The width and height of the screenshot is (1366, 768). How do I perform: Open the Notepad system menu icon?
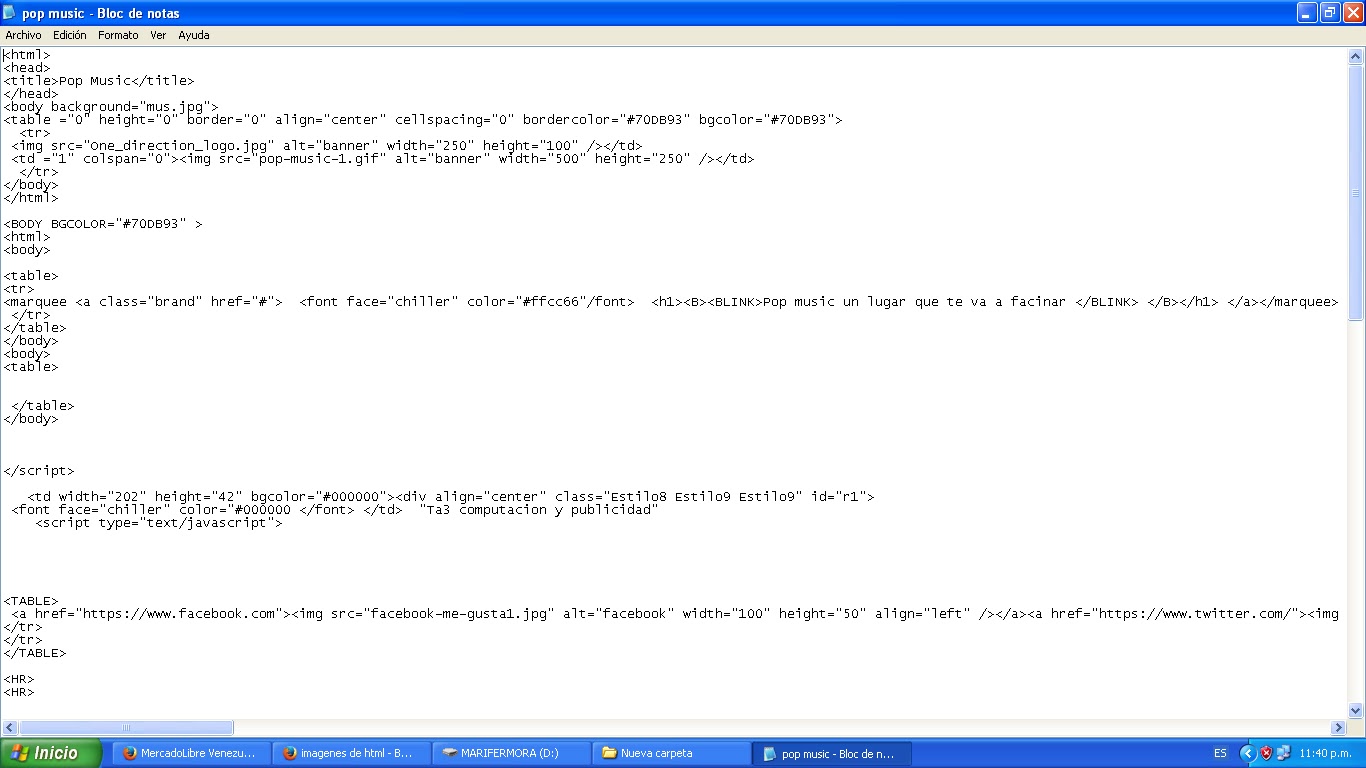click(9, 13)
